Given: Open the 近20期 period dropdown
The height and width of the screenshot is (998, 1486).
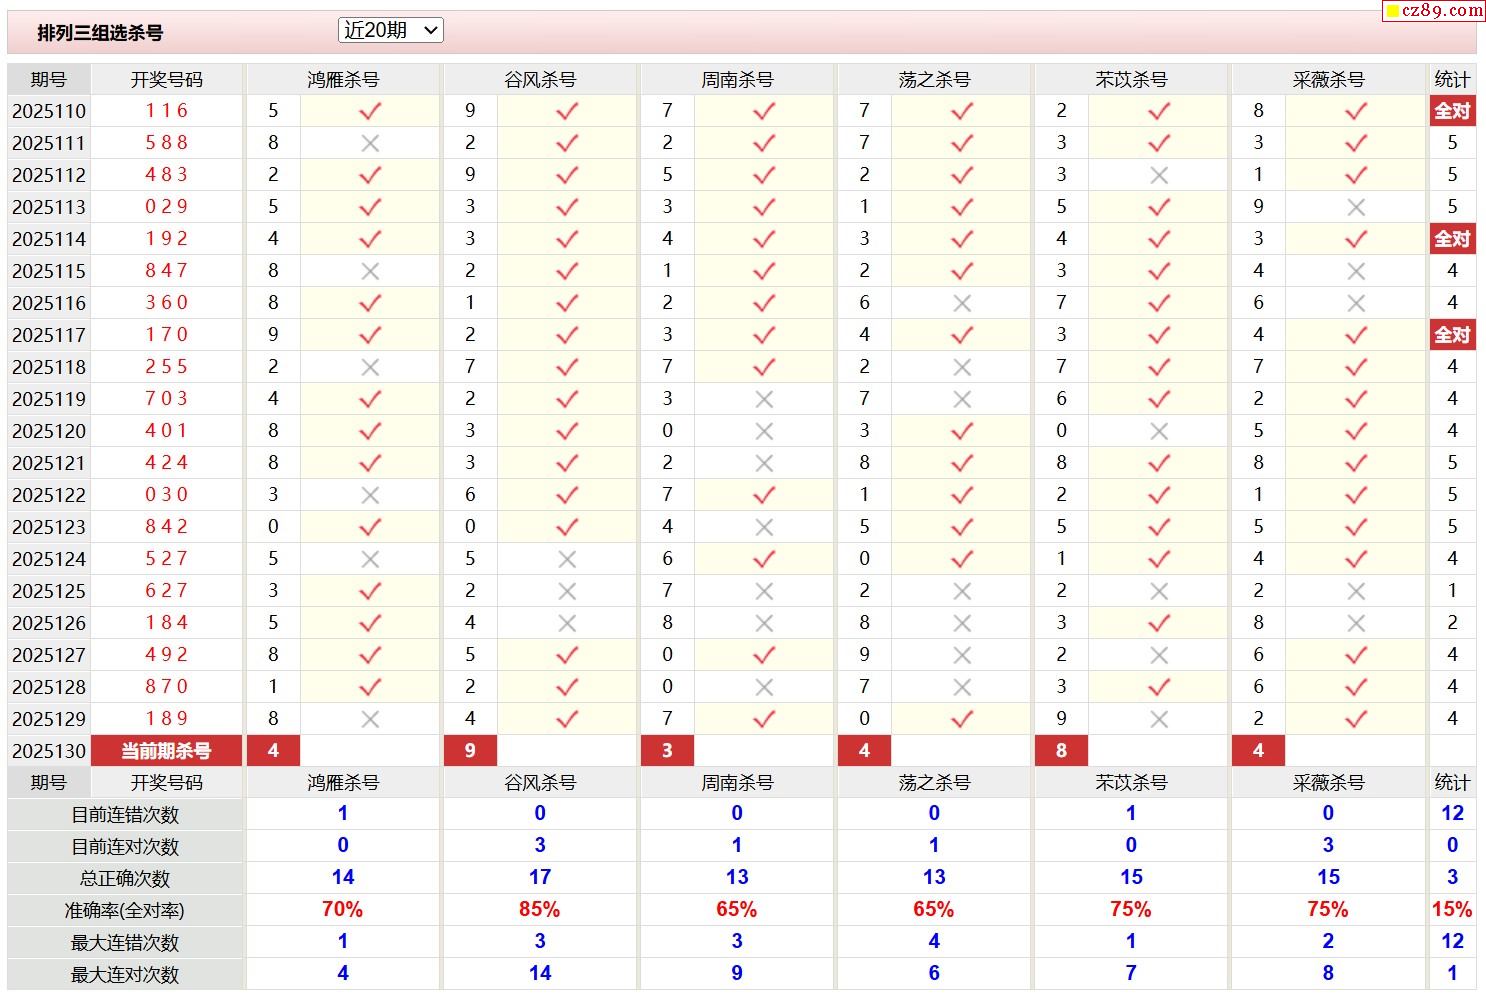Looking at the screenshot, I should tap(391, 30).
